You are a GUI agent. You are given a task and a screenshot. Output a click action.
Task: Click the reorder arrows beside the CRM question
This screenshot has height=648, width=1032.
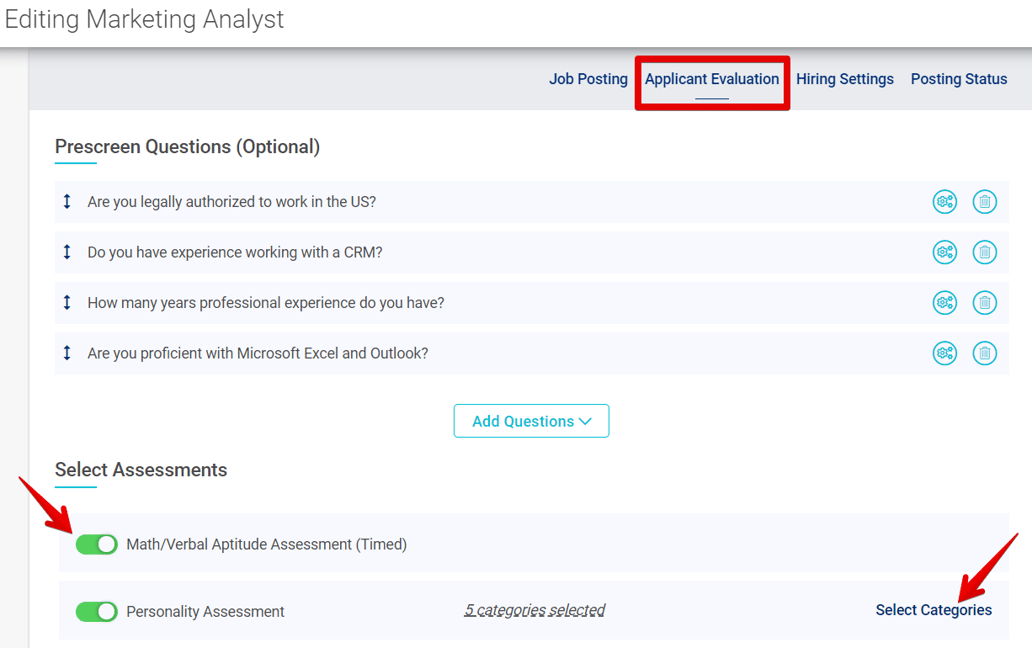pyautogui.click(x=67, y=252)
